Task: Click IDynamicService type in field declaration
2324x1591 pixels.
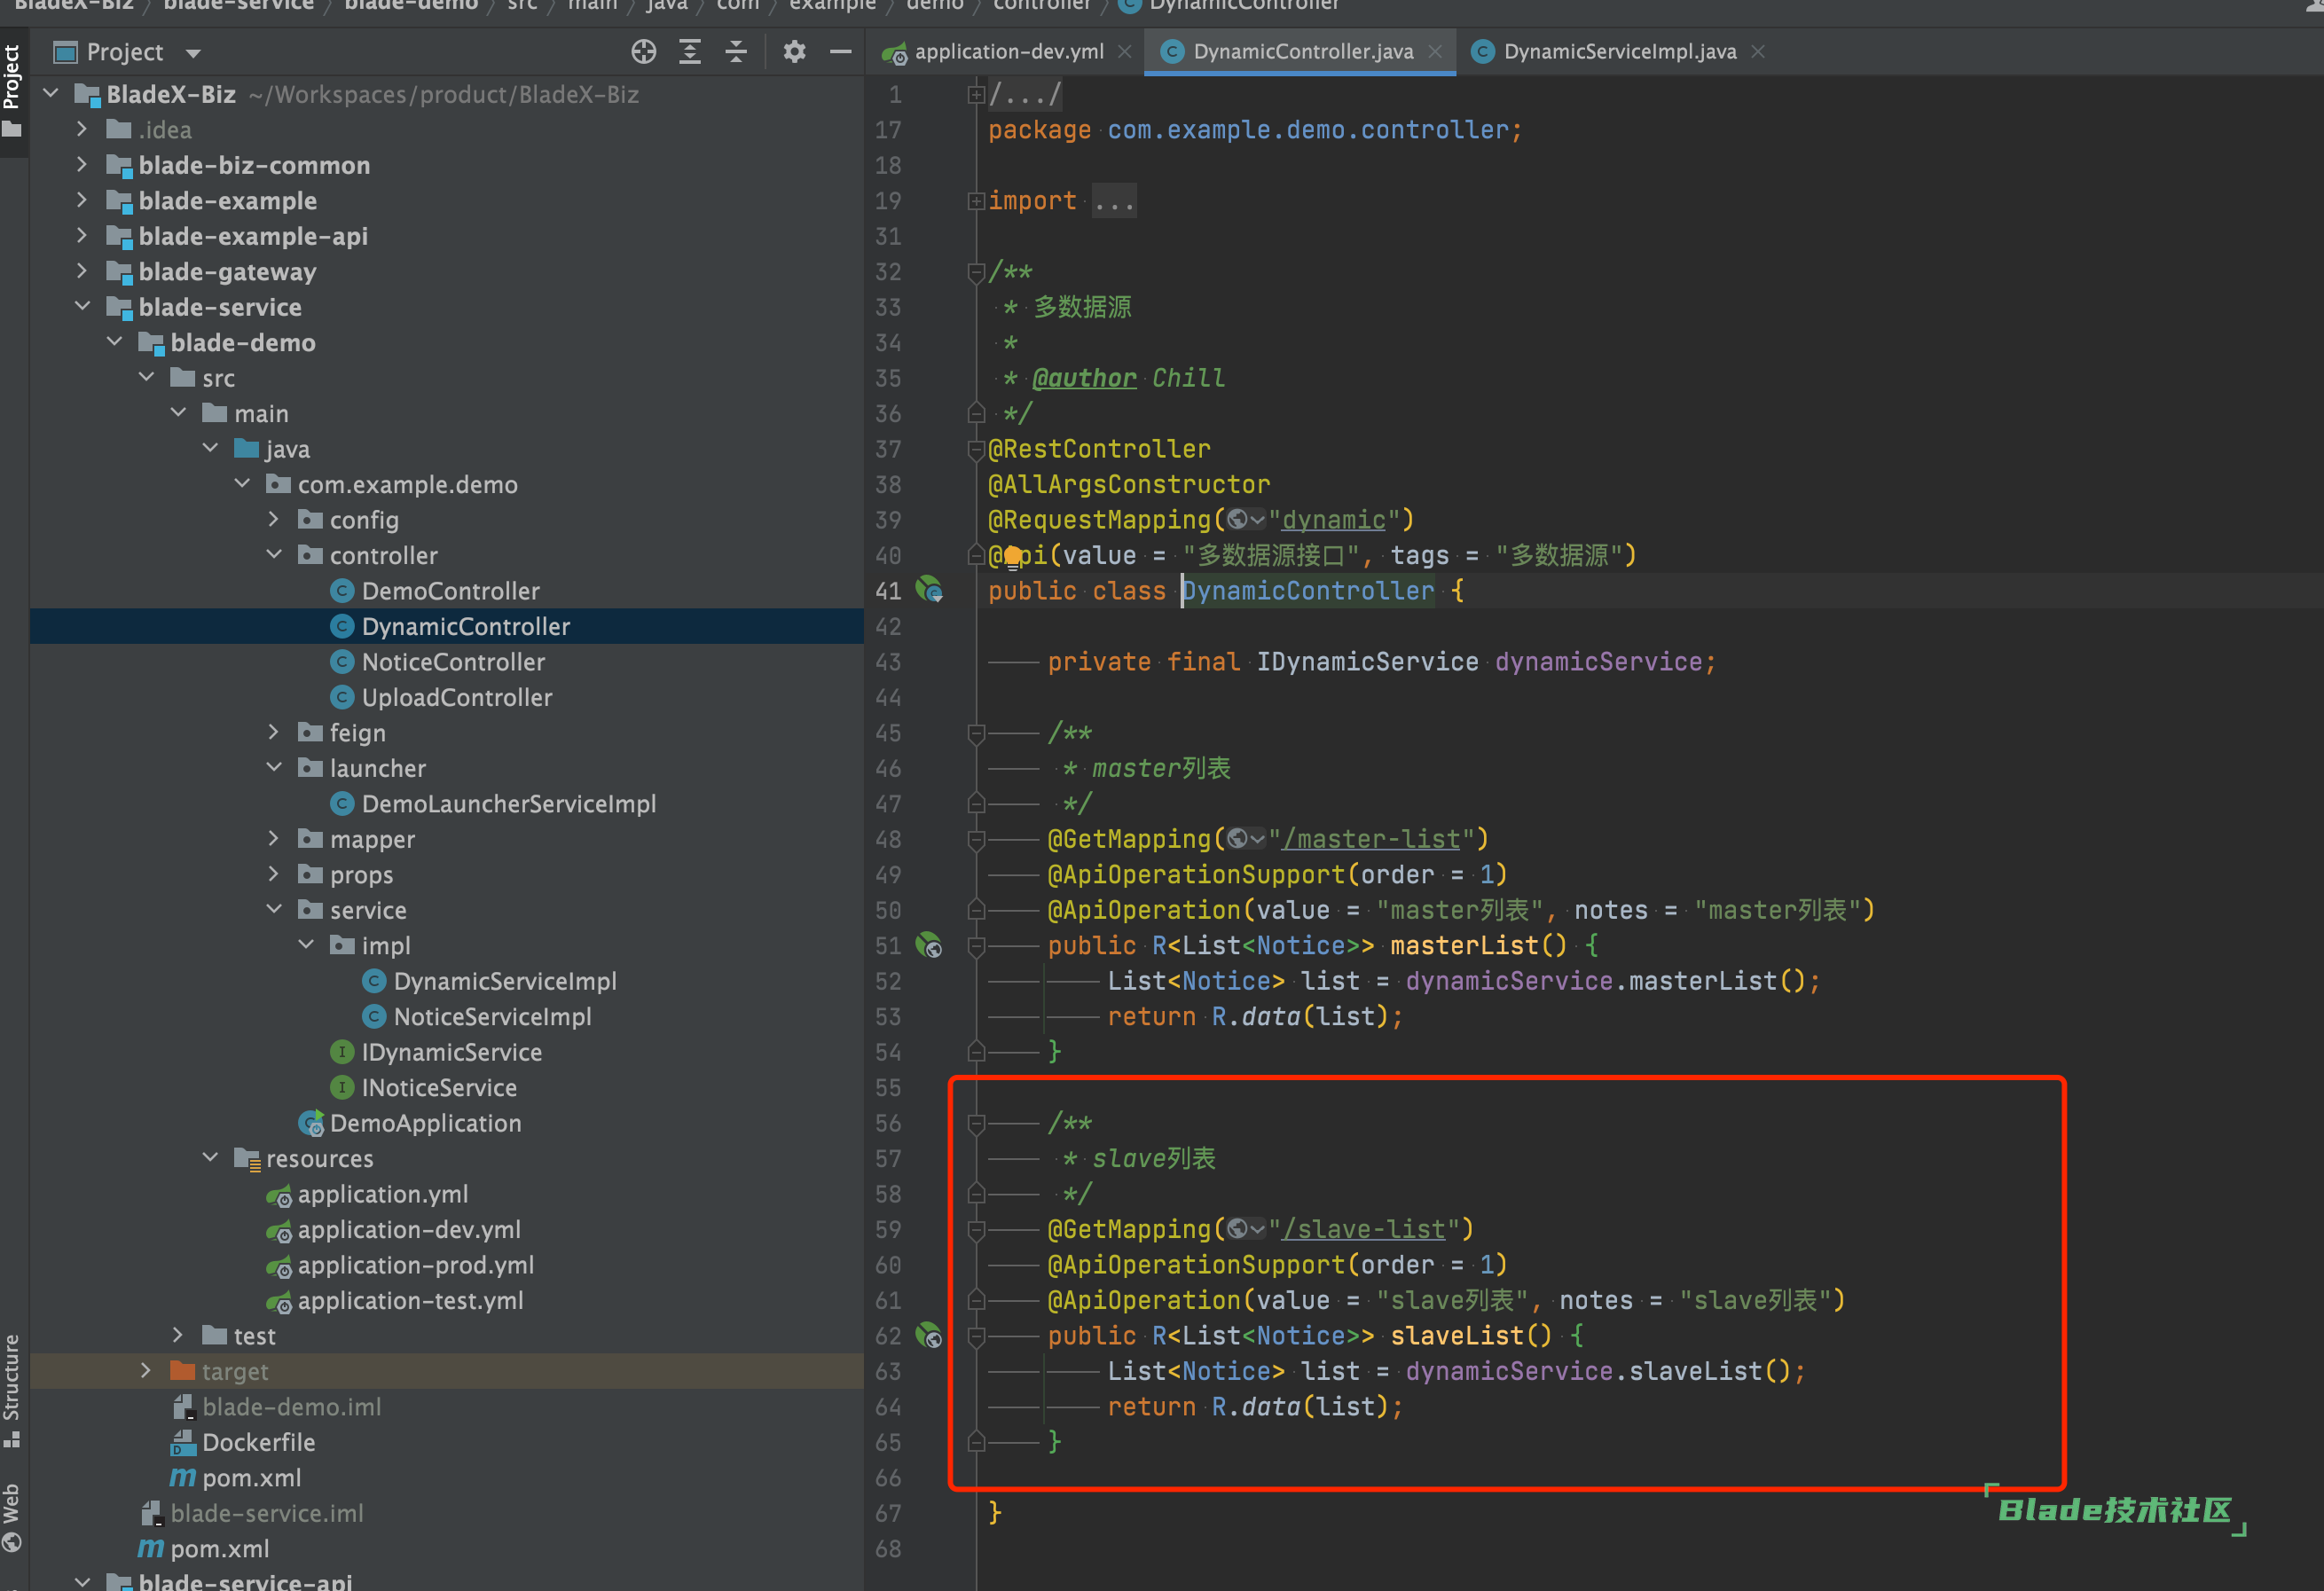Action: [1367, 662]
